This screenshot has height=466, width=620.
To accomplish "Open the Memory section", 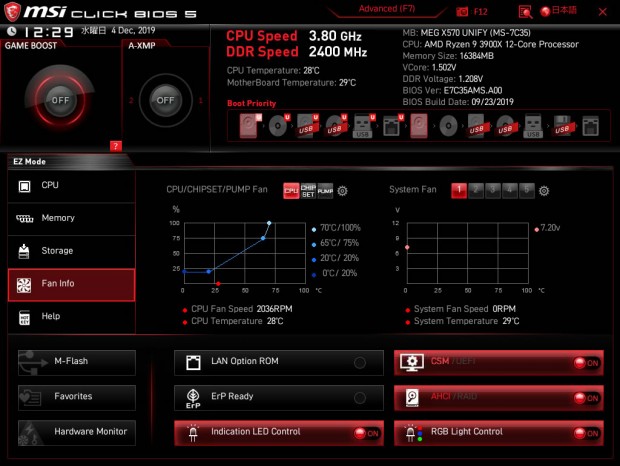I will tap(72, 218).
